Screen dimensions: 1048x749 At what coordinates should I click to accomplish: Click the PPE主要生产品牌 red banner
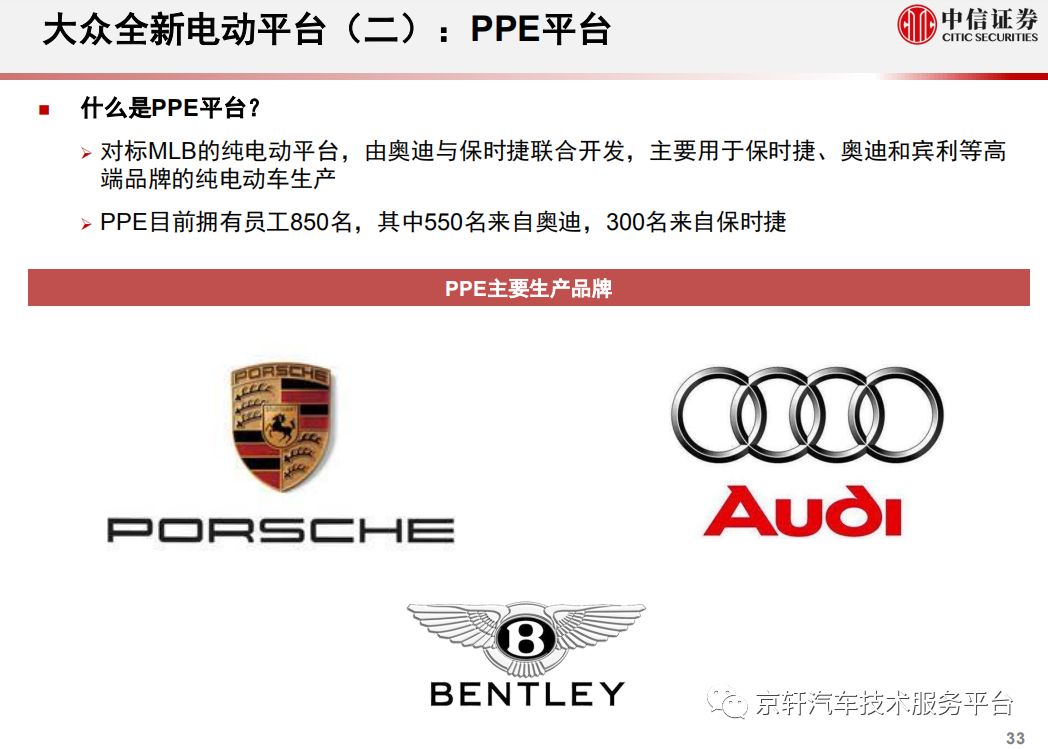(x=529, y=288)
